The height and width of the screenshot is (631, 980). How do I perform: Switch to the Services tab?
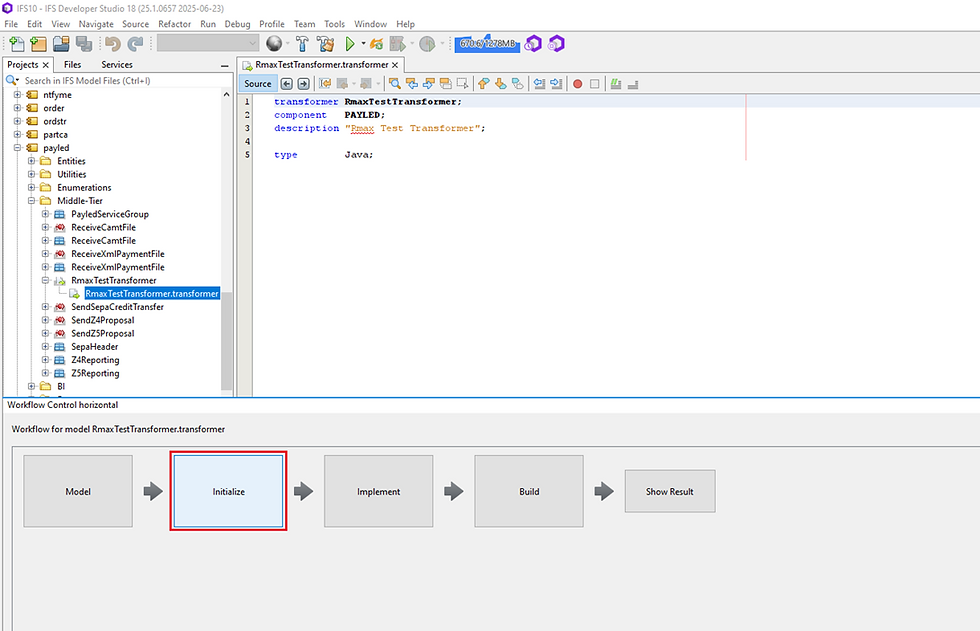(x=117, y=64)
